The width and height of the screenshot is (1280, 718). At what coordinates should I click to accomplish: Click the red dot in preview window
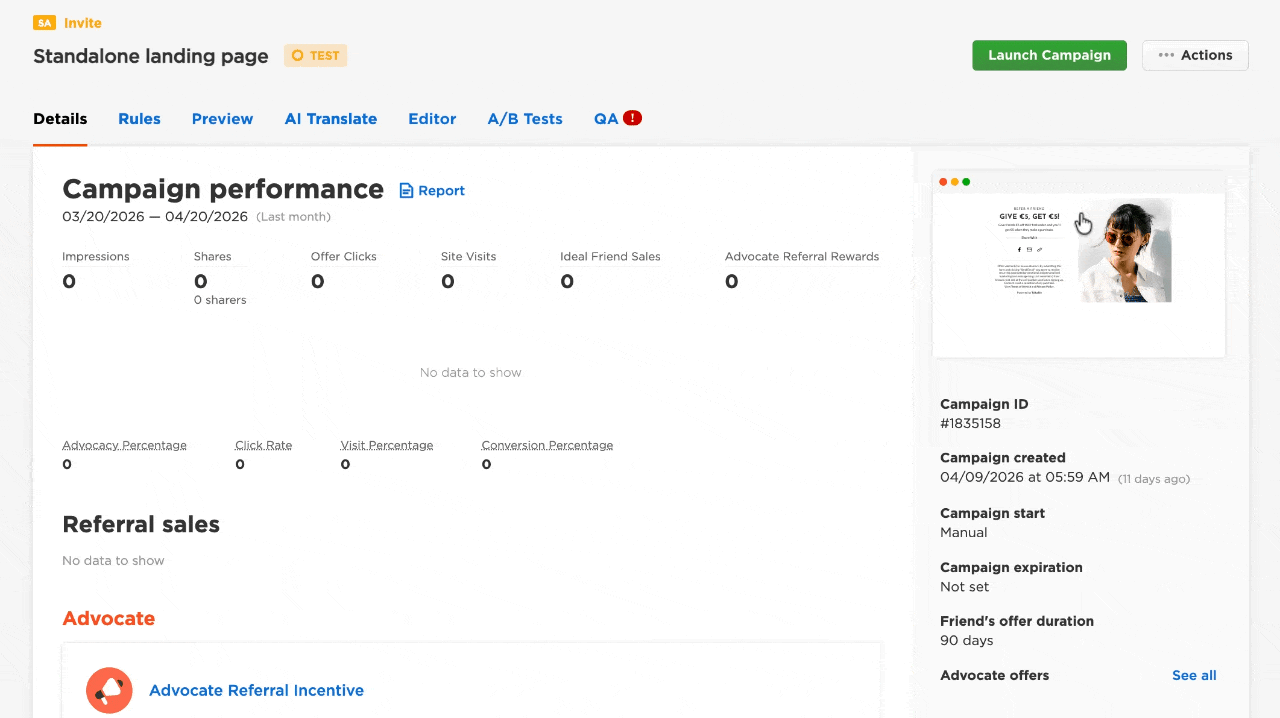coord(943,182)
